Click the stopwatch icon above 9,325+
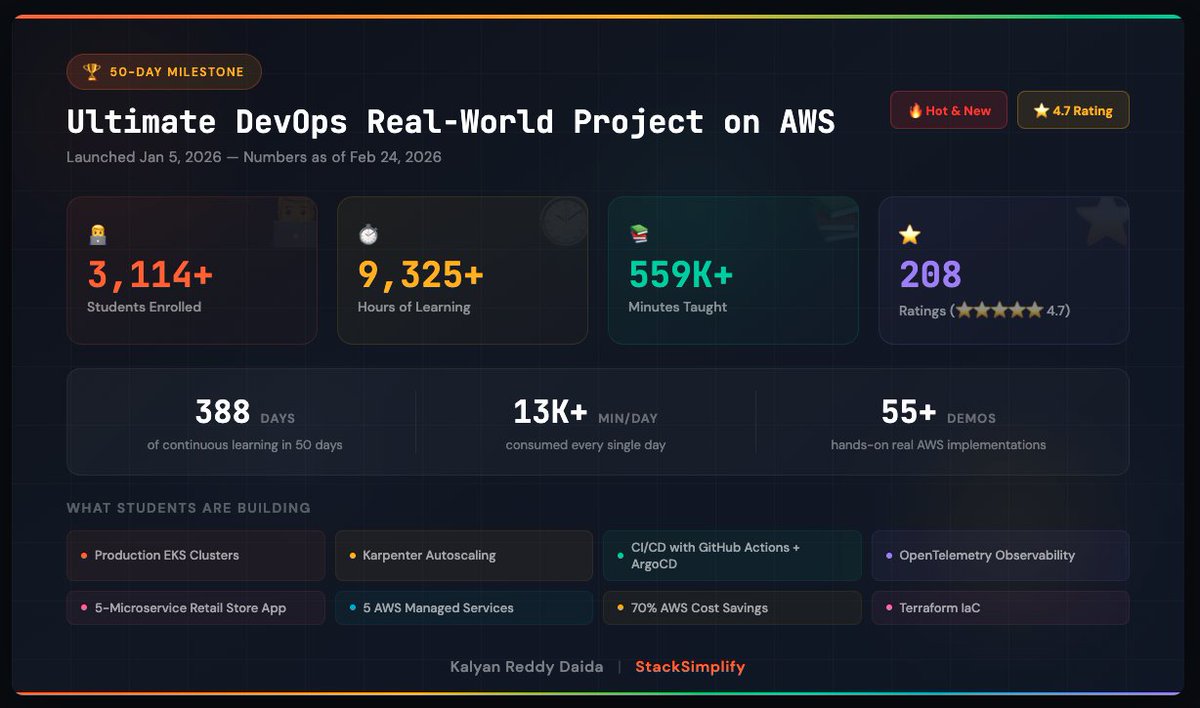 coord(368,235)
